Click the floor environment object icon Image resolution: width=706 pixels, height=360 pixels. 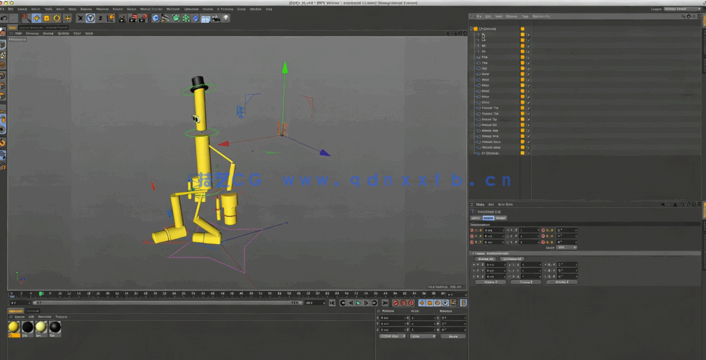(x=205, y=18)
